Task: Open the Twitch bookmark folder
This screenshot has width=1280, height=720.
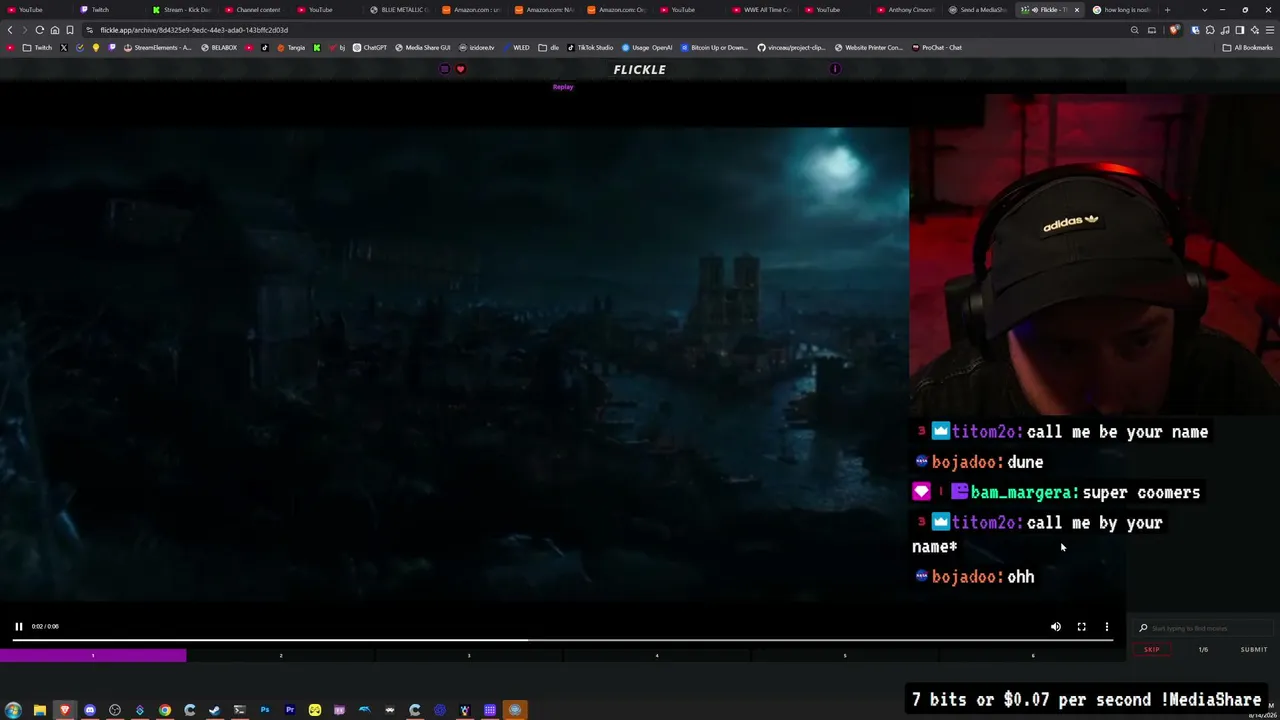Action: (x=38, y=48)
